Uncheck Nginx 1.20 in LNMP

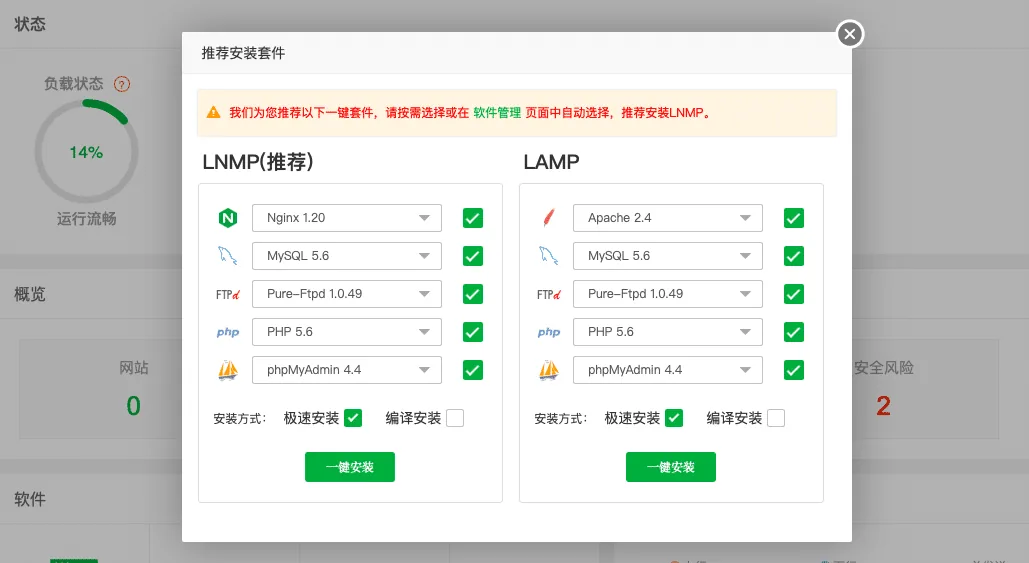(472, 218)
